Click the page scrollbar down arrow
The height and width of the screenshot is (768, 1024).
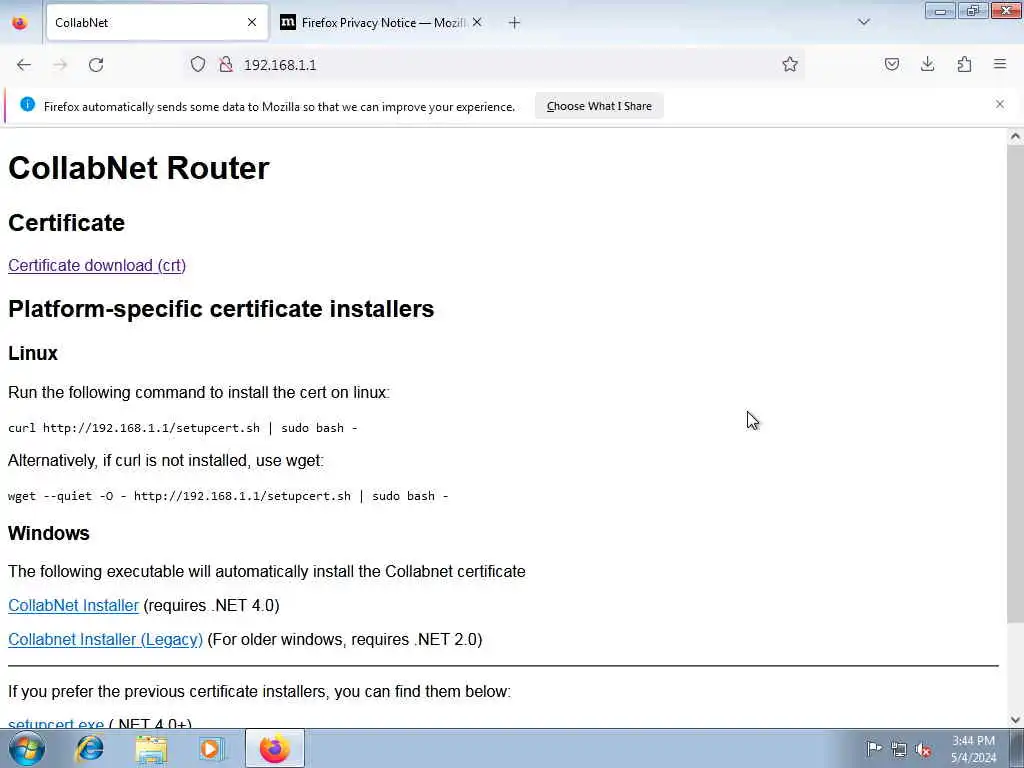pyautogui.click(x=1015, y=720)
